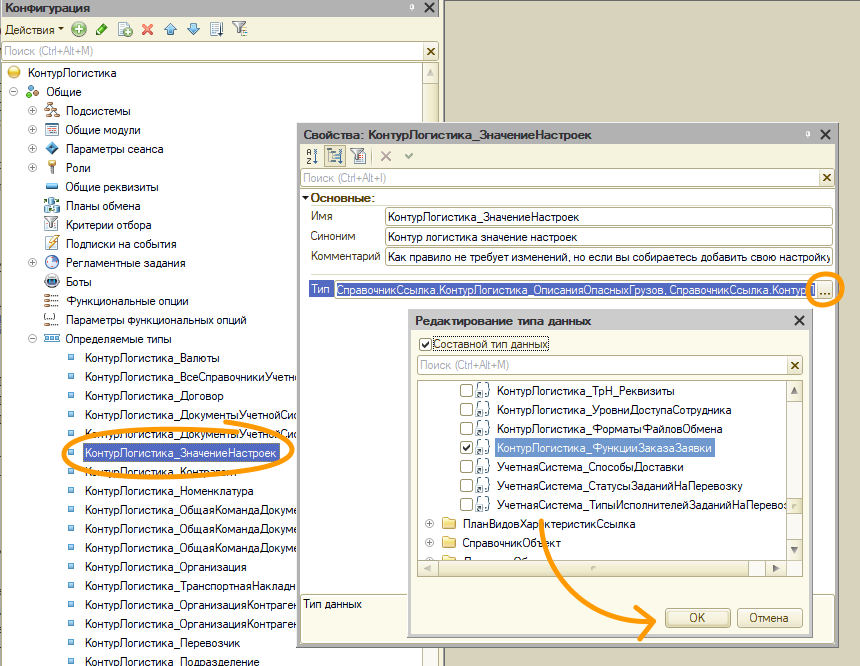Expand the Подсистемы node
The height and width of the screenshot is (666, 860).
click(32, 110)
